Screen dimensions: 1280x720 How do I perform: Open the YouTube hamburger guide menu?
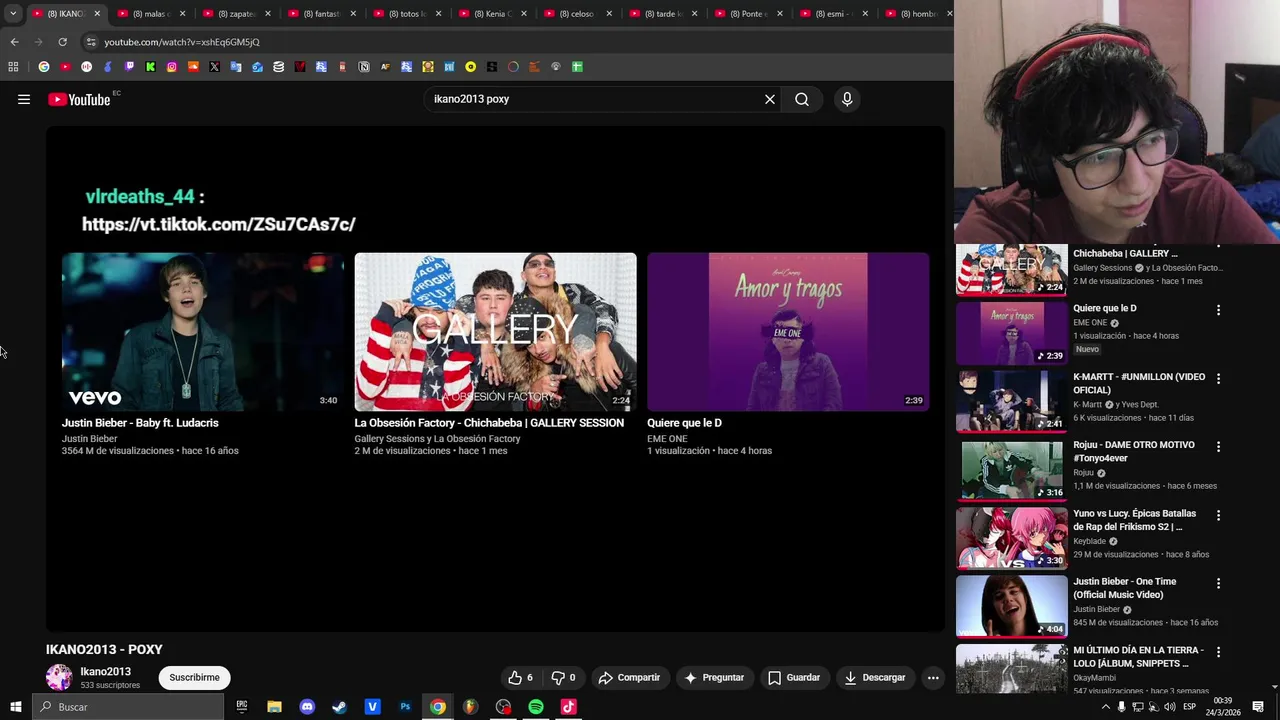coord(24,99)
